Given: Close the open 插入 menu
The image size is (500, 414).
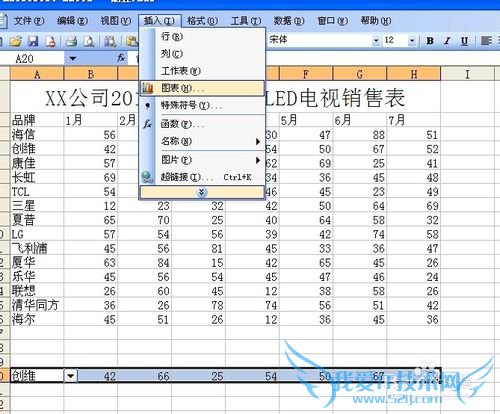Looking at the screenshot, I should [x=159, y=21].
